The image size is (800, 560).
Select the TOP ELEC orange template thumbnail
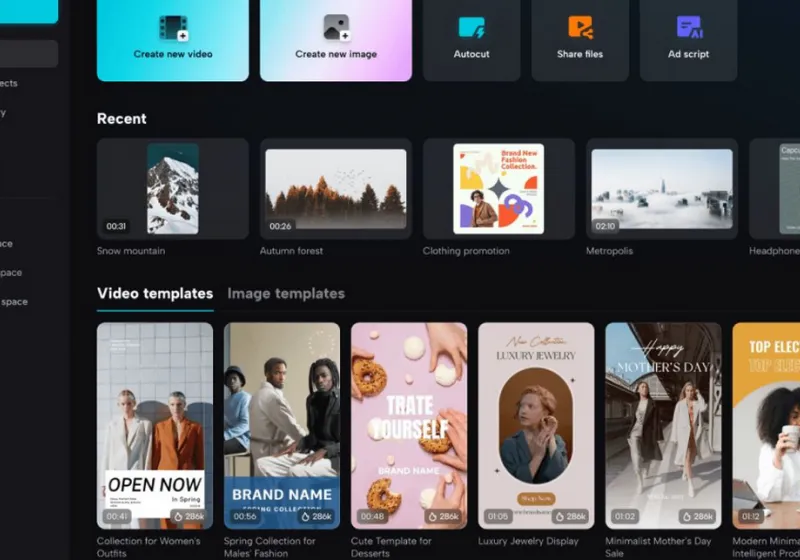pos(766,426)
